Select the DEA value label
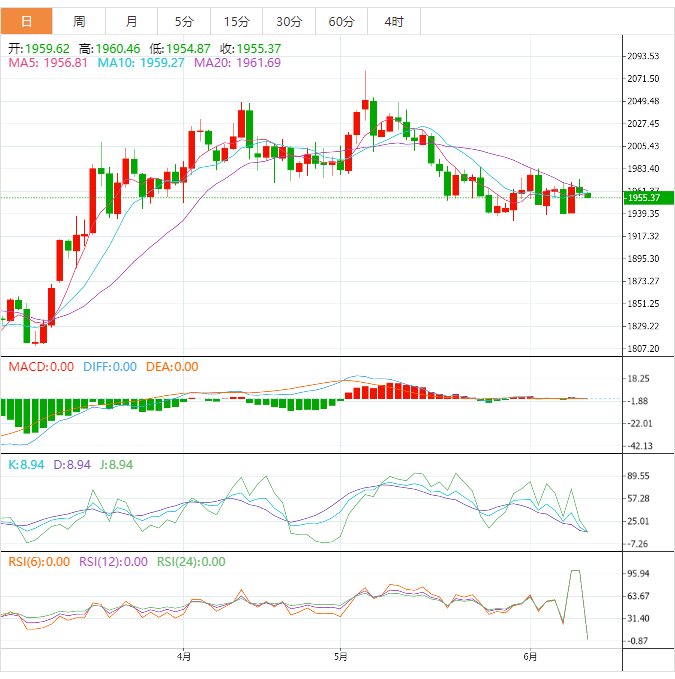Screen dimensions: 675x679 172,367
